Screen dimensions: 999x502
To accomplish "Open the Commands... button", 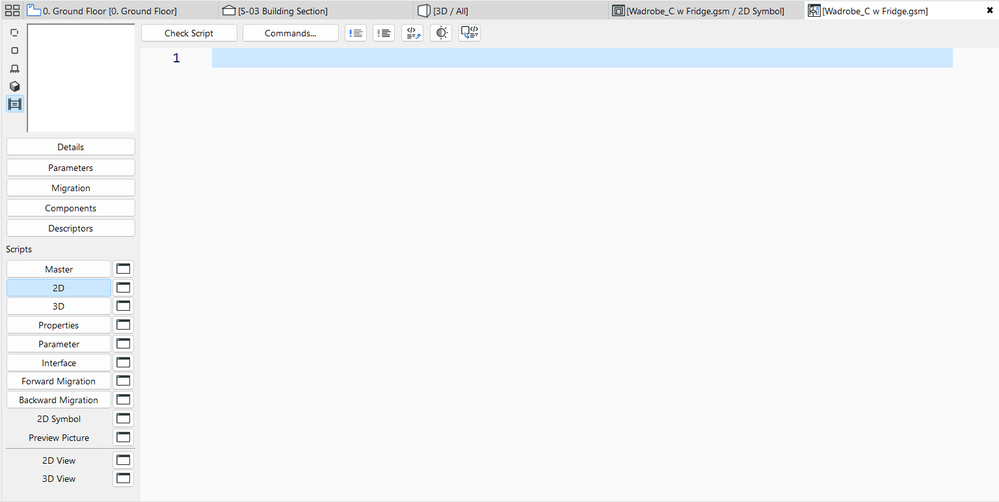I will coord(291,33).
